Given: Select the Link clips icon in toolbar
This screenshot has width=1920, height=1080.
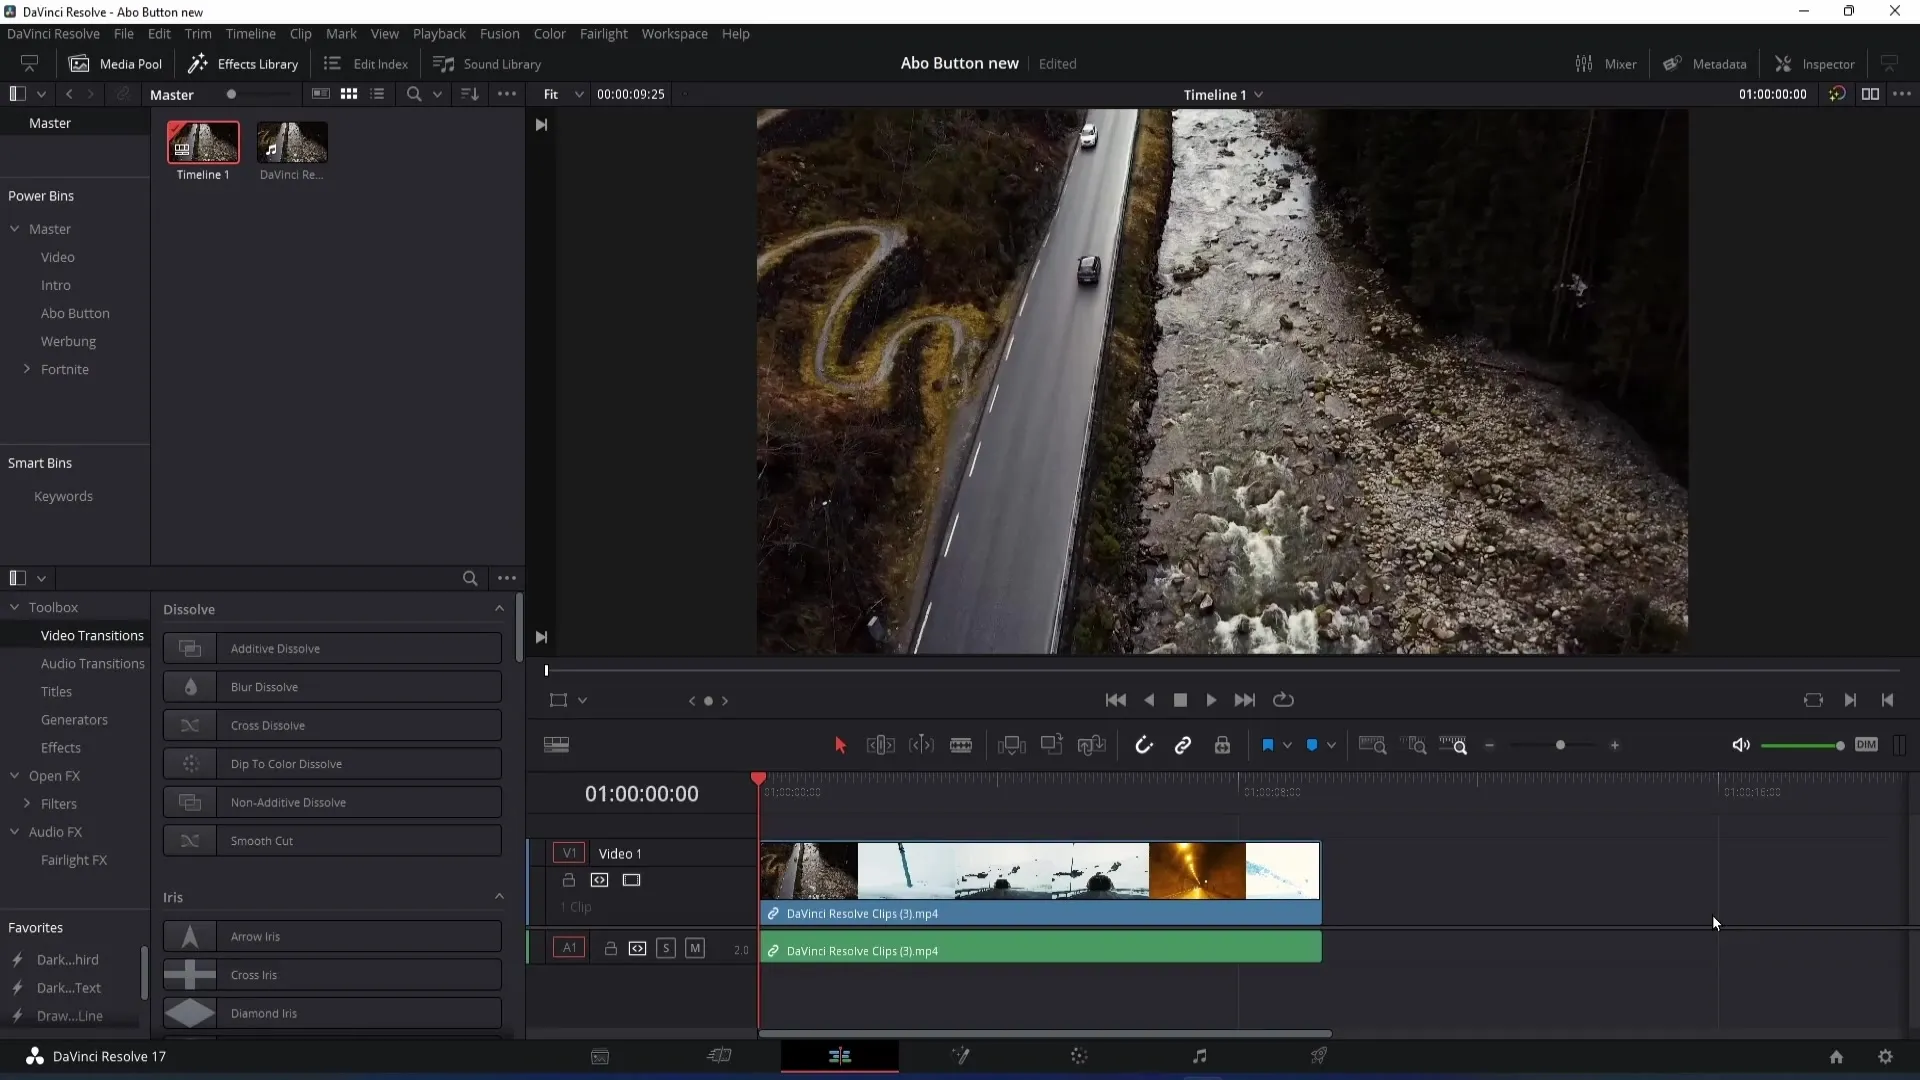Looking at the screenshot, I should tap(1183, 745).
